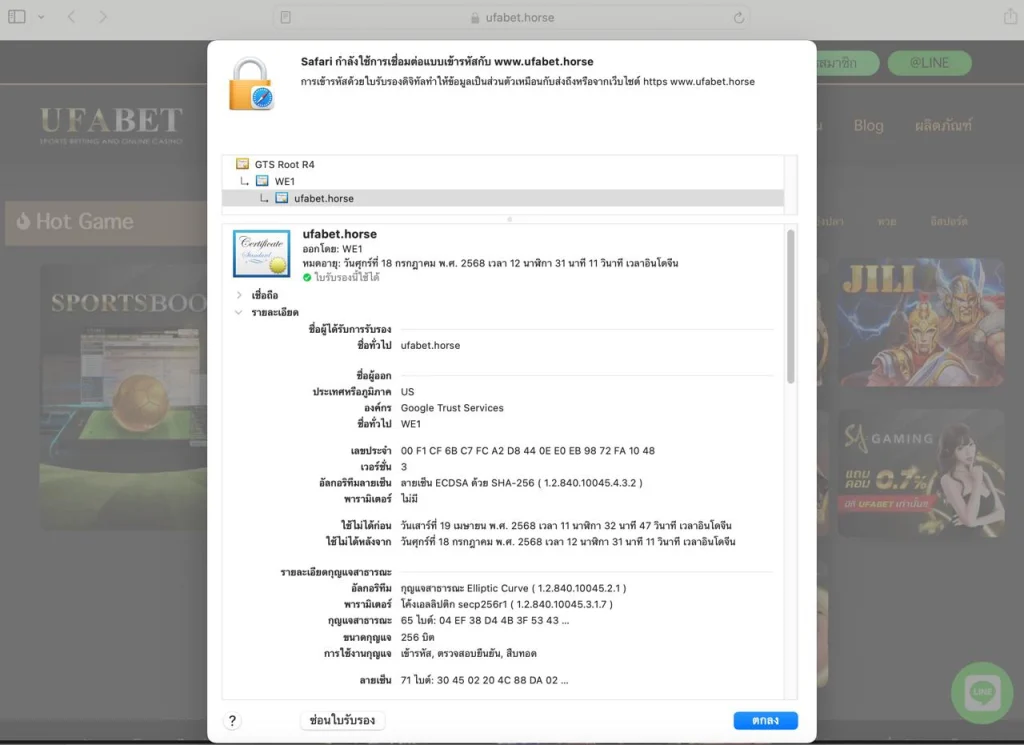Open the Safari share sheet

tap(1010, 17)
